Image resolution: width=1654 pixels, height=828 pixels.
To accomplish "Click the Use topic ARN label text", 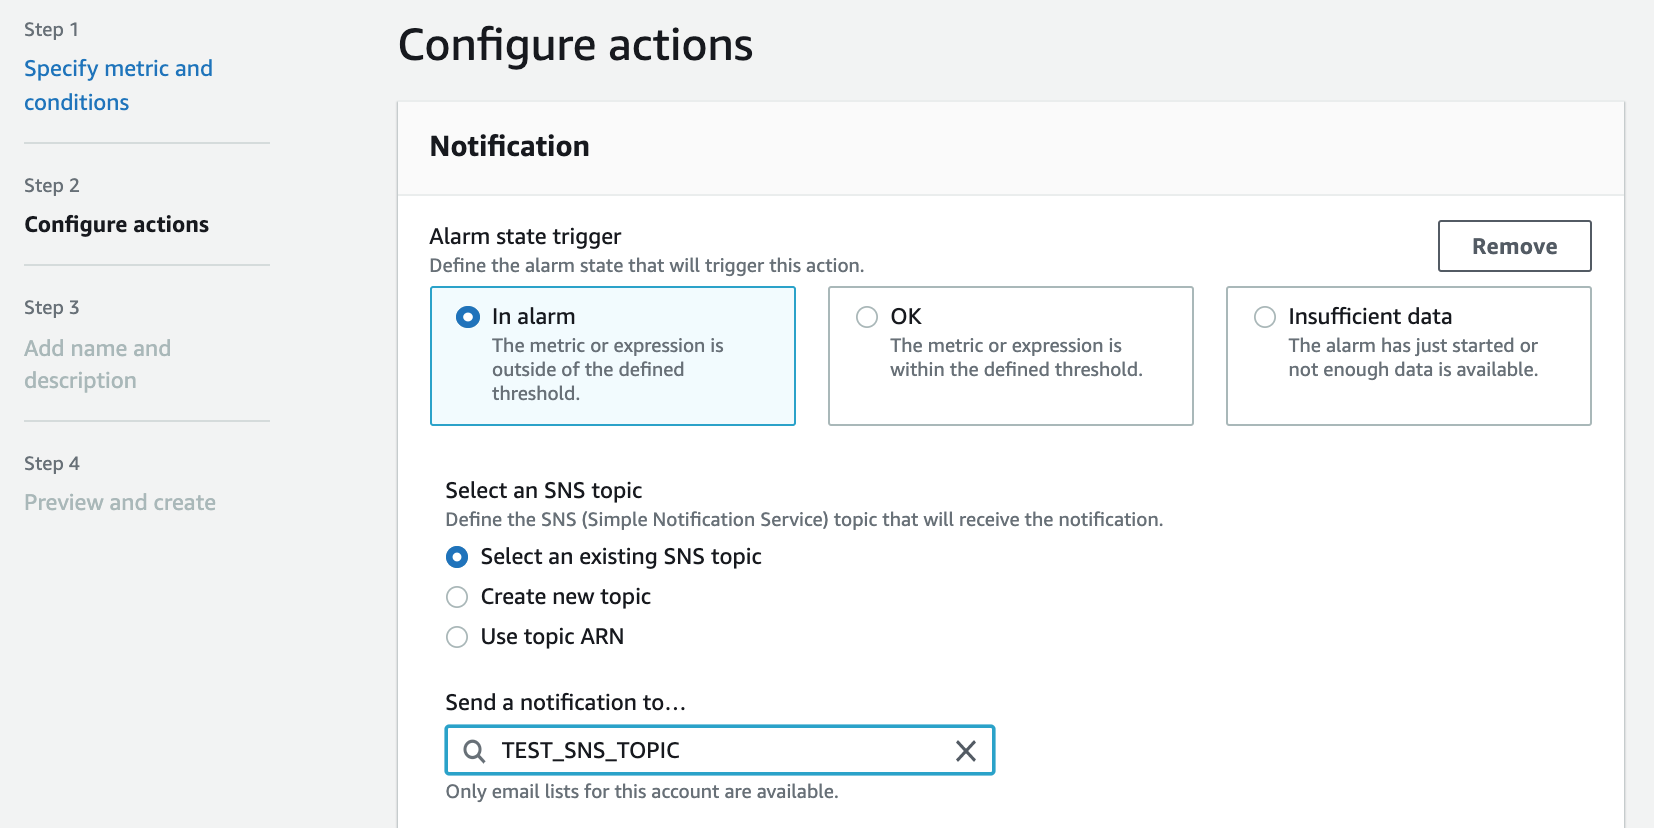I will (x=552, y=637).
